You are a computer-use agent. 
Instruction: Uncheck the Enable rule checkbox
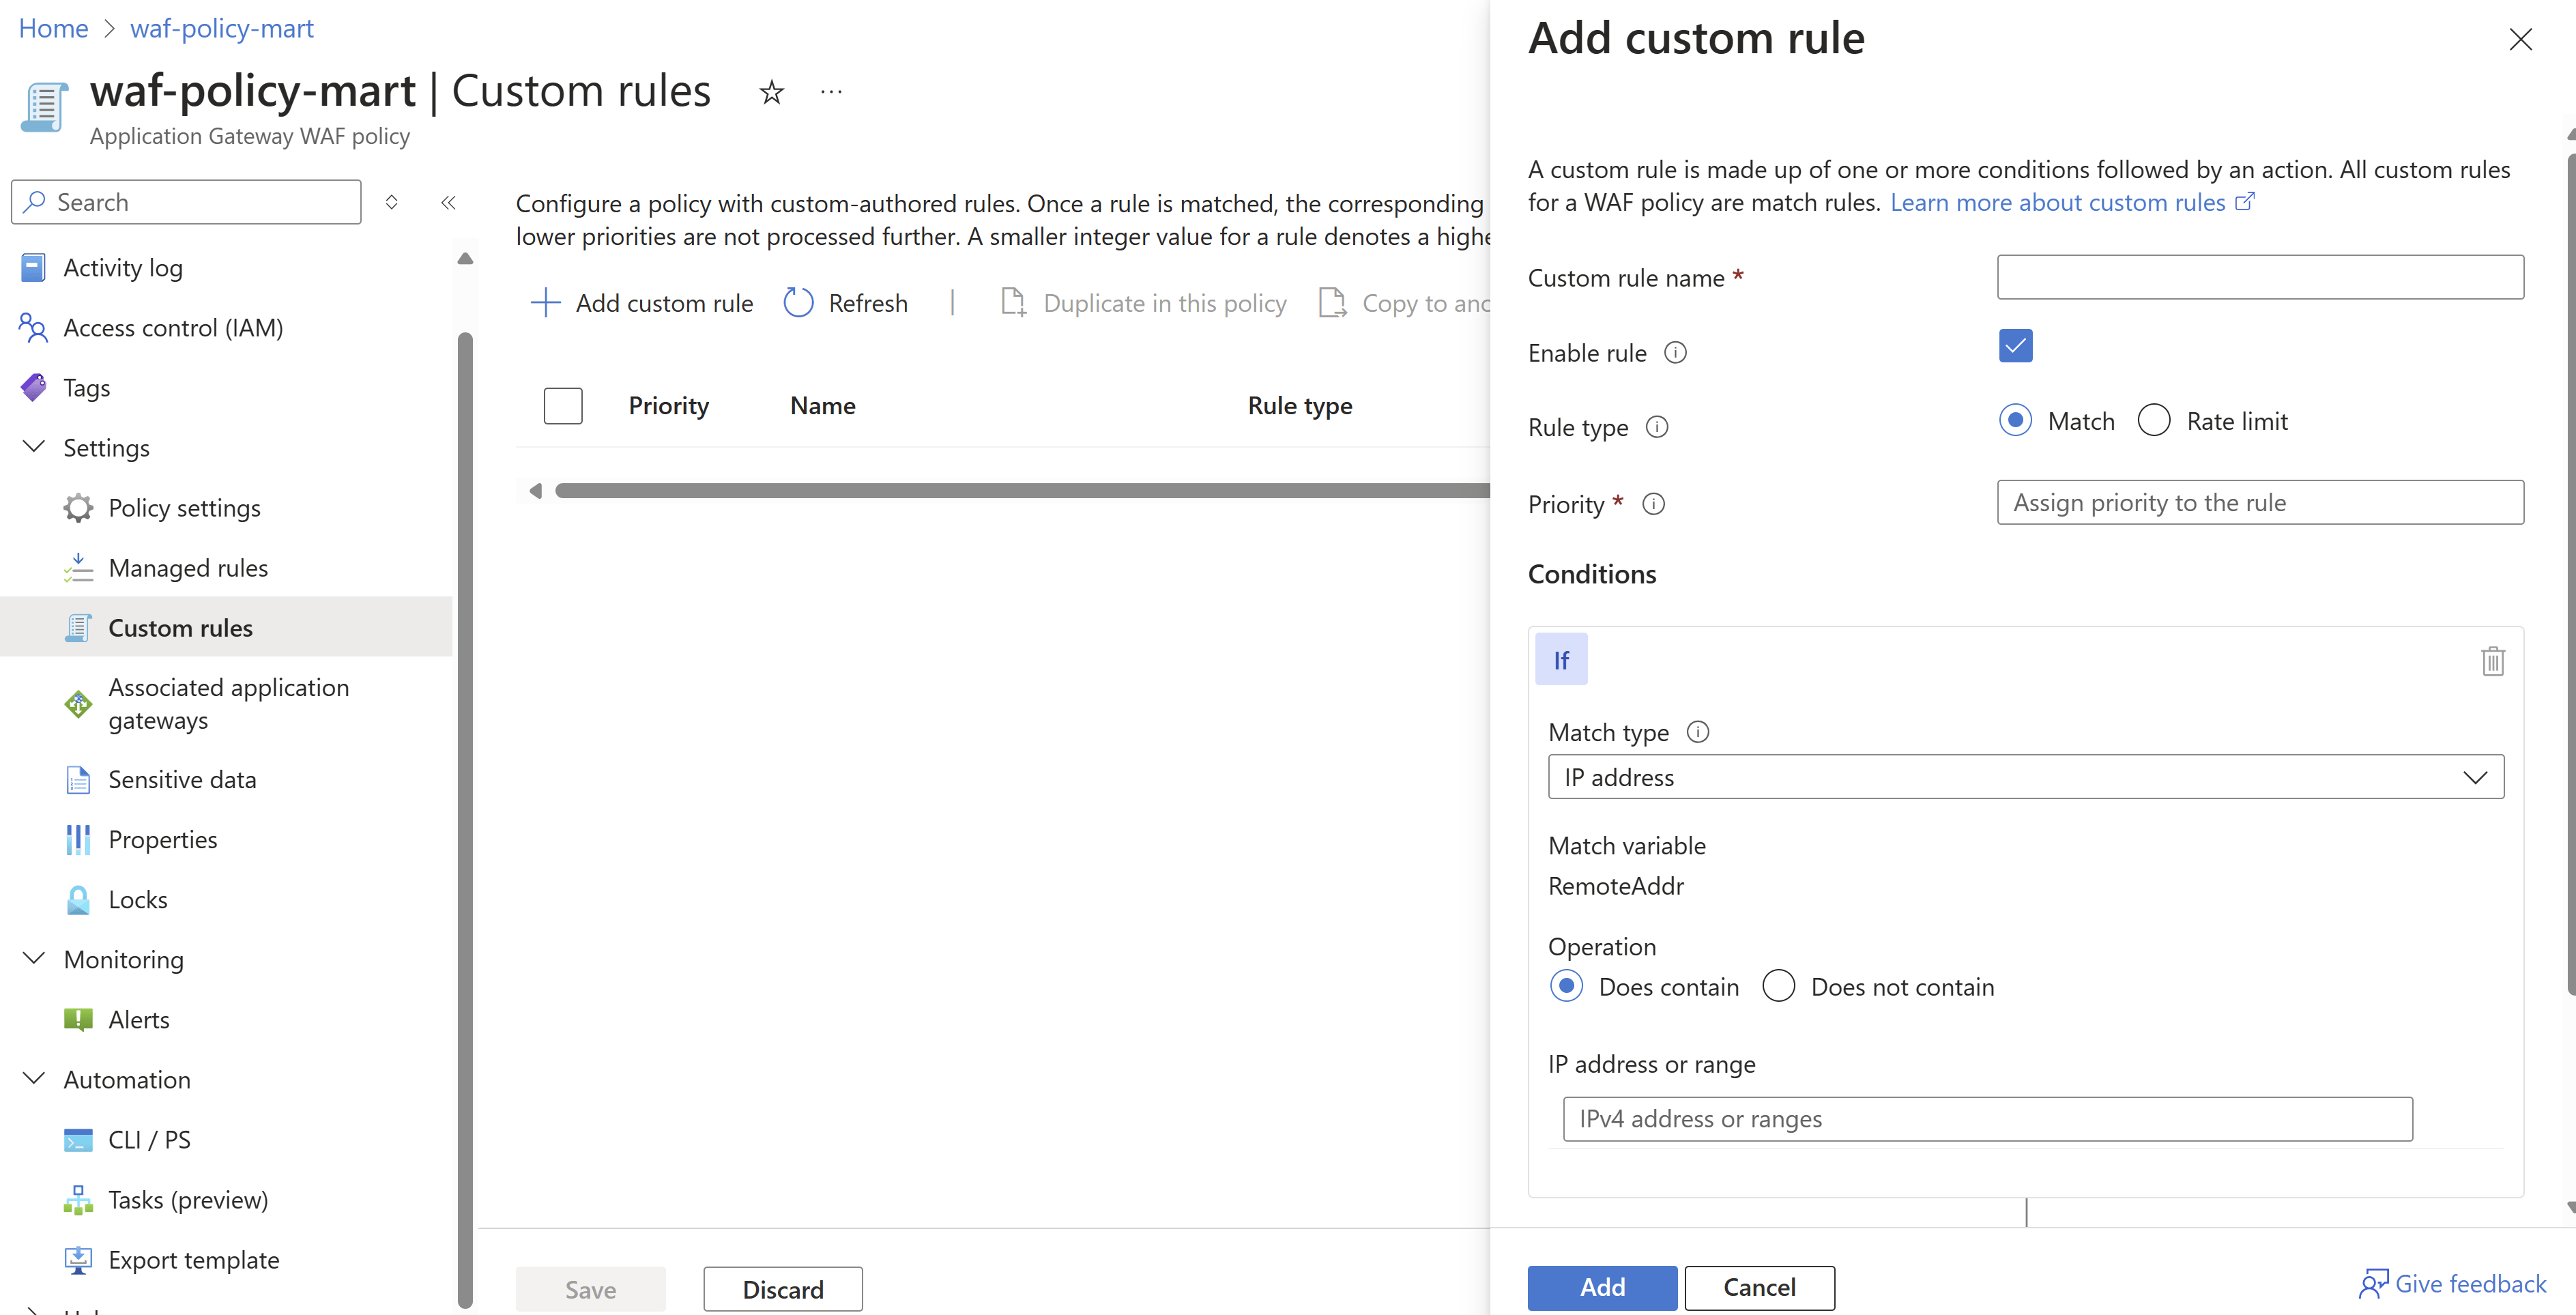[x=2015, y=346]
